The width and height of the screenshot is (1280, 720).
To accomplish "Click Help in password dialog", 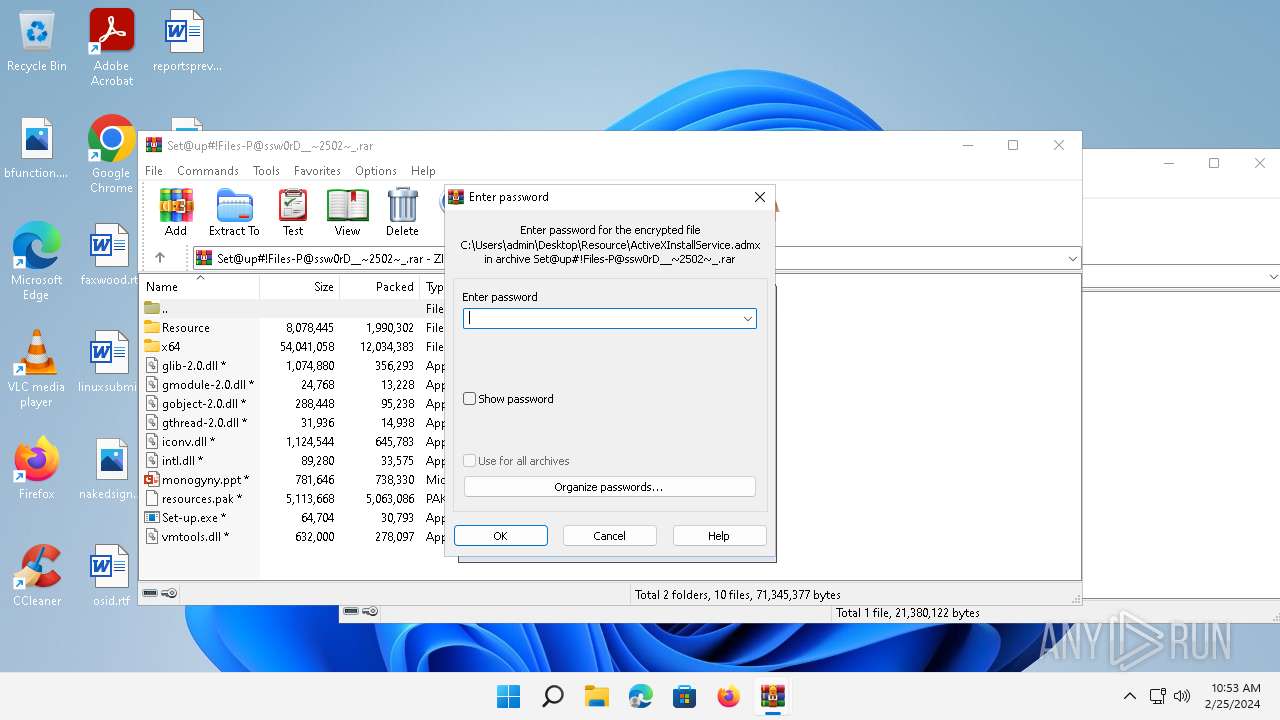I will 719,536.
